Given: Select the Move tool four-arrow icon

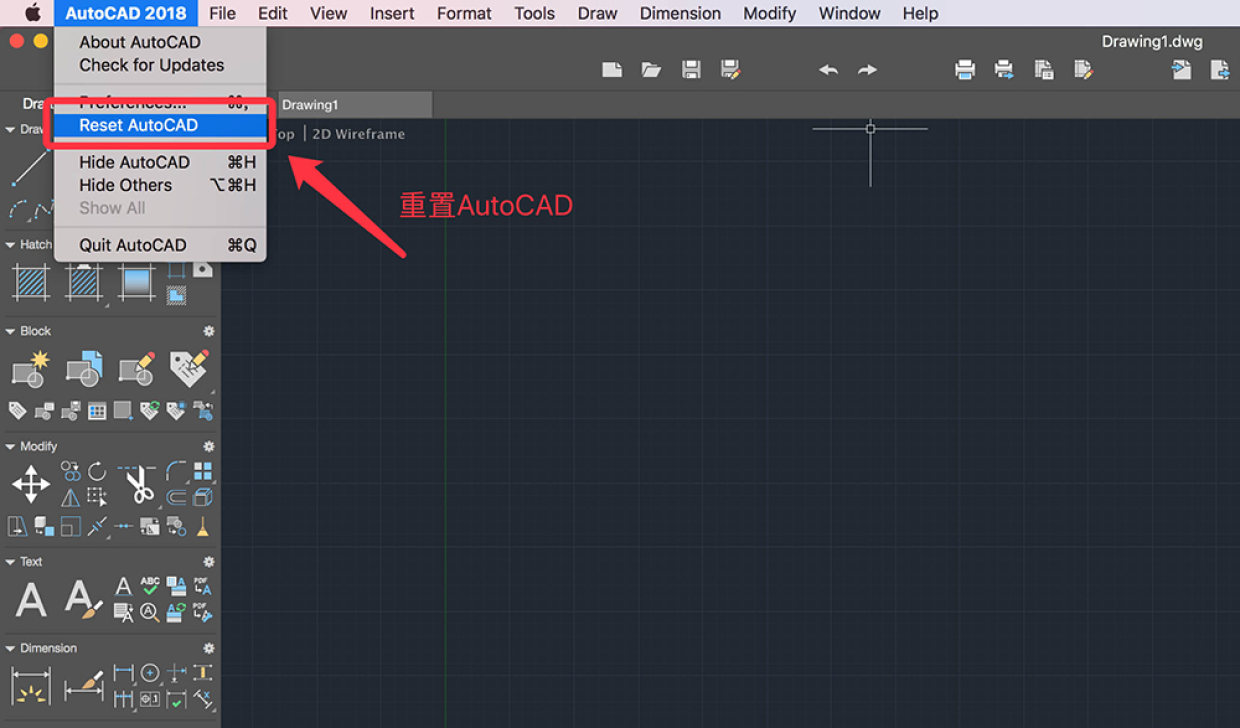Looking at the screenshot, I should (x=31, y=484).
